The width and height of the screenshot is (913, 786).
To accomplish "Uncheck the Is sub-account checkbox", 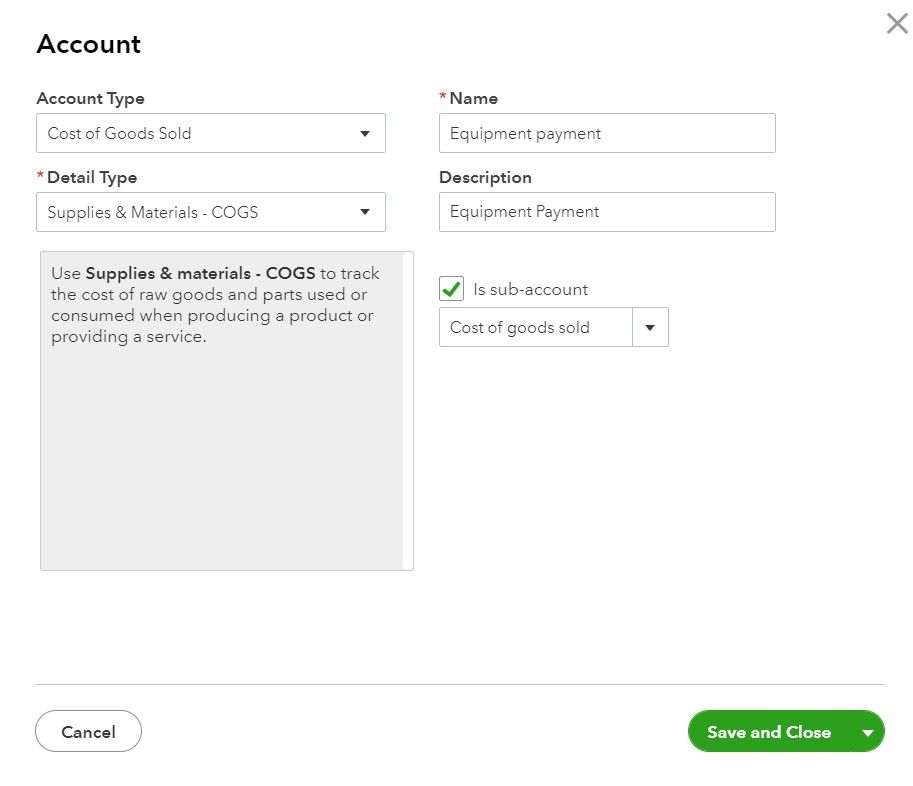I will [x=452, y=289].
